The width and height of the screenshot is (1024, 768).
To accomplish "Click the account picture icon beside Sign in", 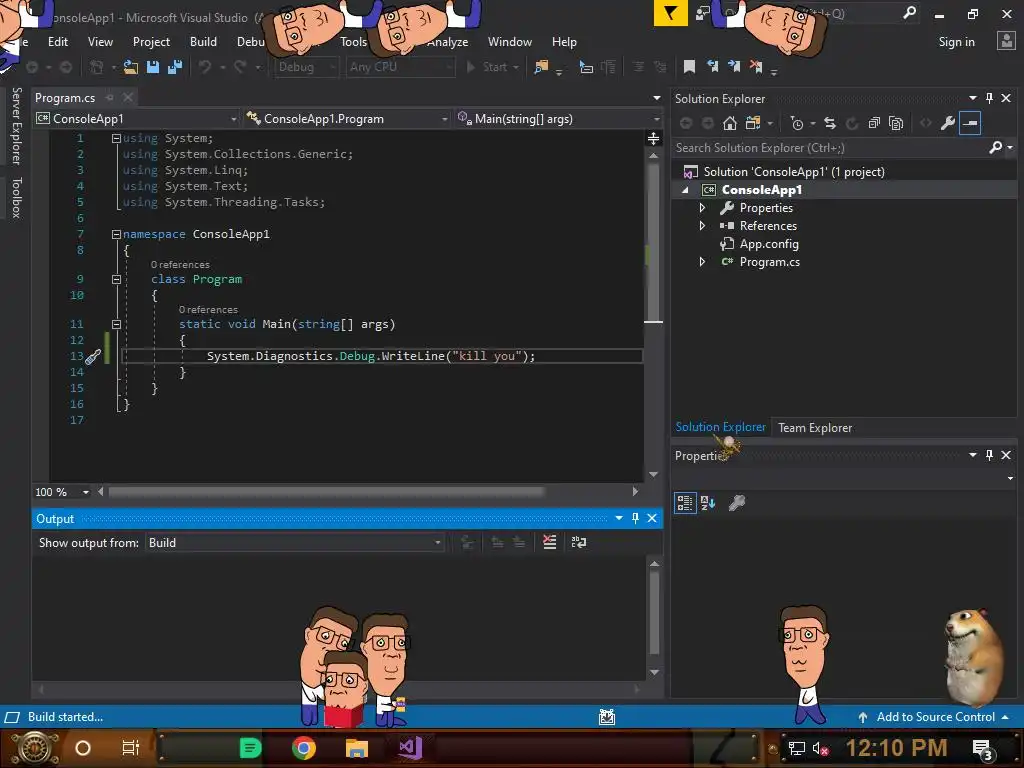I will point(1006,41).
